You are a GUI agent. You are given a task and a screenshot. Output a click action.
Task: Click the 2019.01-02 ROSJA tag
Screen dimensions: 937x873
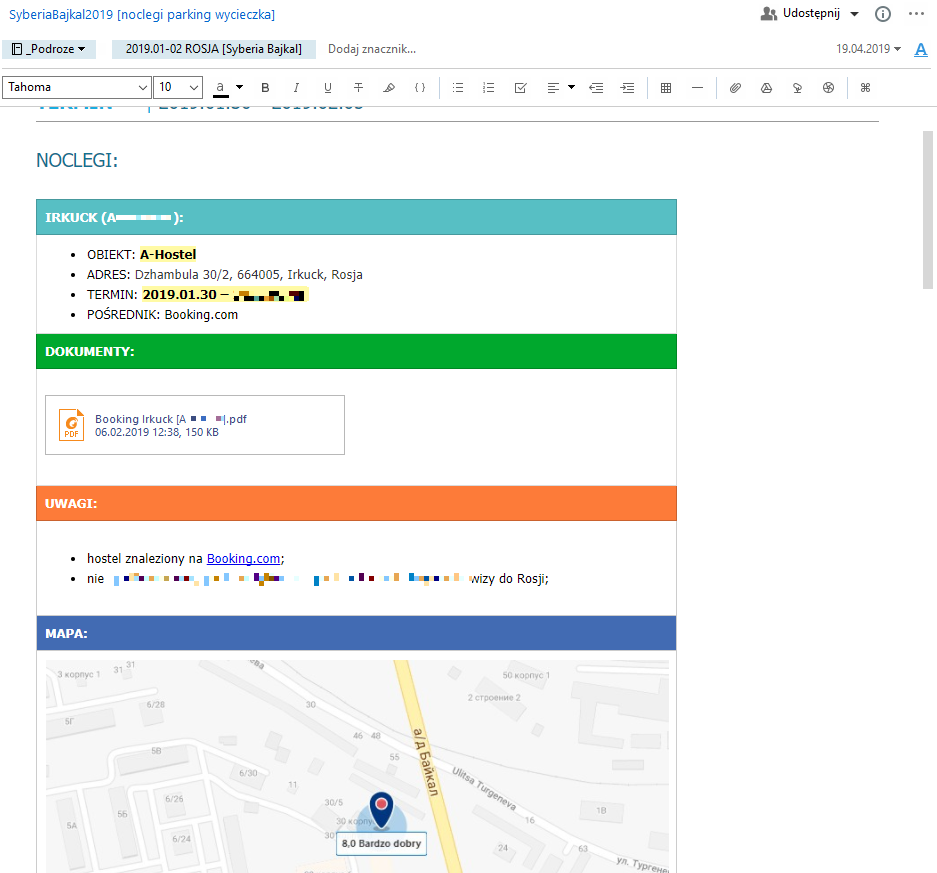point(214,49)
